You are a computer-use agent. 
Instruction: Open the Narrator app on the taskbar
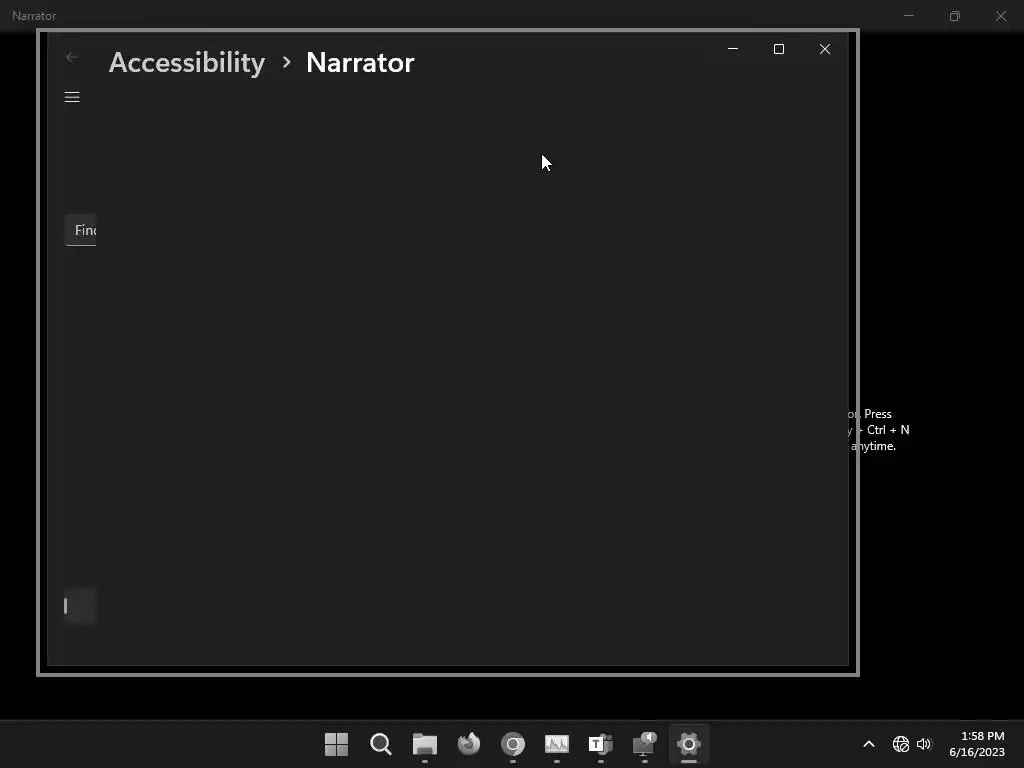click(645, 744)
